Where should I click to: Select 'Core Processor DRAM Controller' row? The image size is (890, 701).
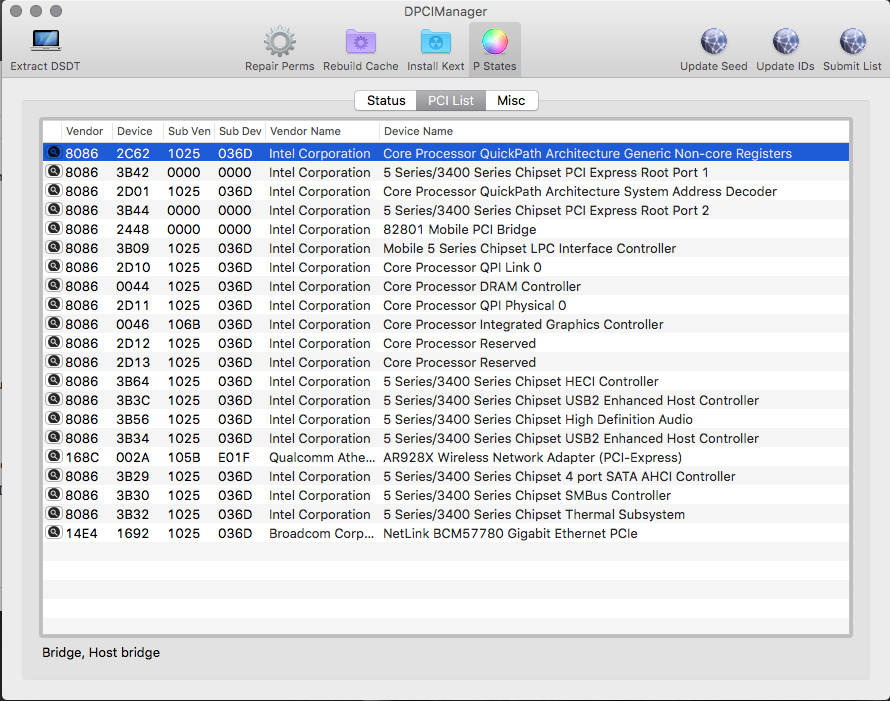pyautogui.click(x=446, y=287)
